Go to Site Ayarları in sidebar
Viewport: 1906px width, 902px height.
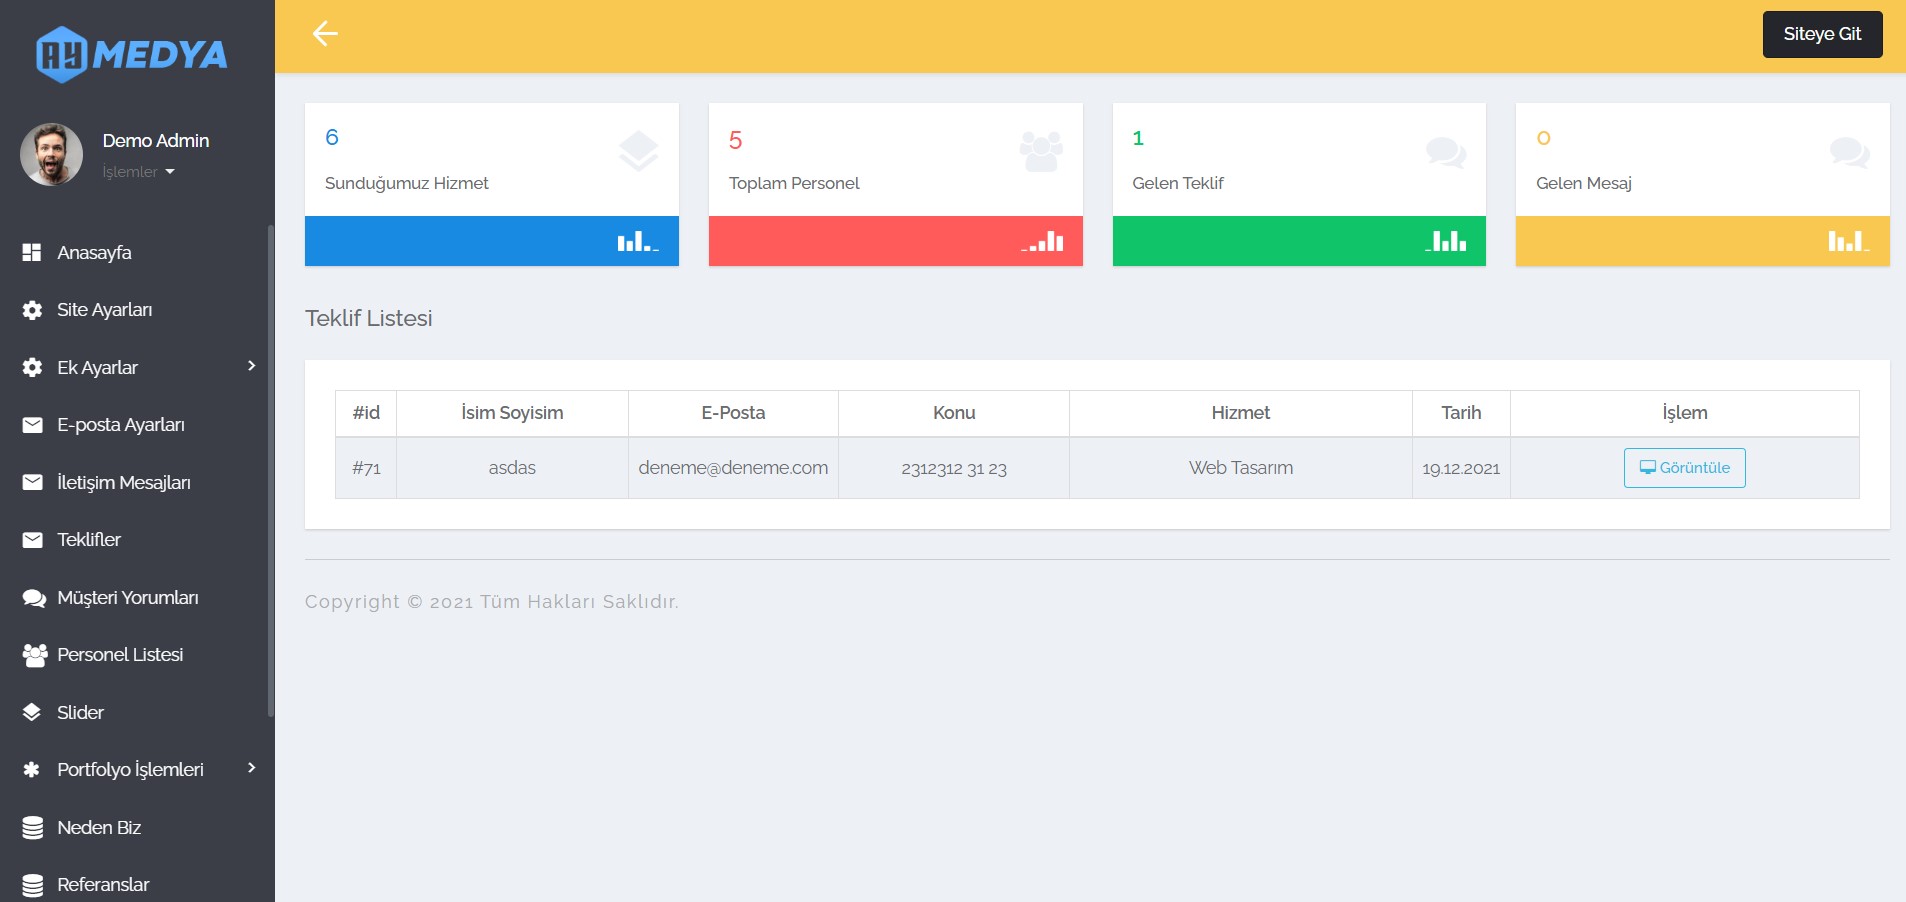pyautogui.click(x=104, y=310)
